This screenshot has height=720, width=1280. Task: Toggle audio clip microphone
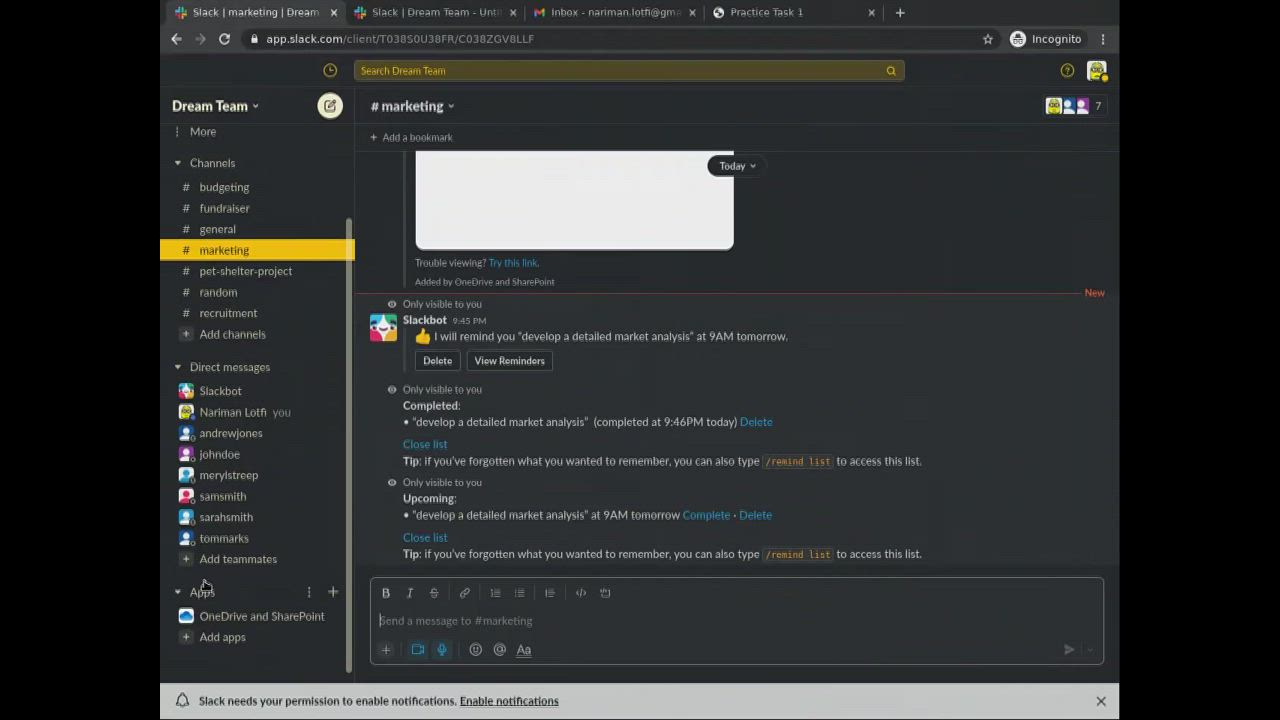click(x=442, y=650)
